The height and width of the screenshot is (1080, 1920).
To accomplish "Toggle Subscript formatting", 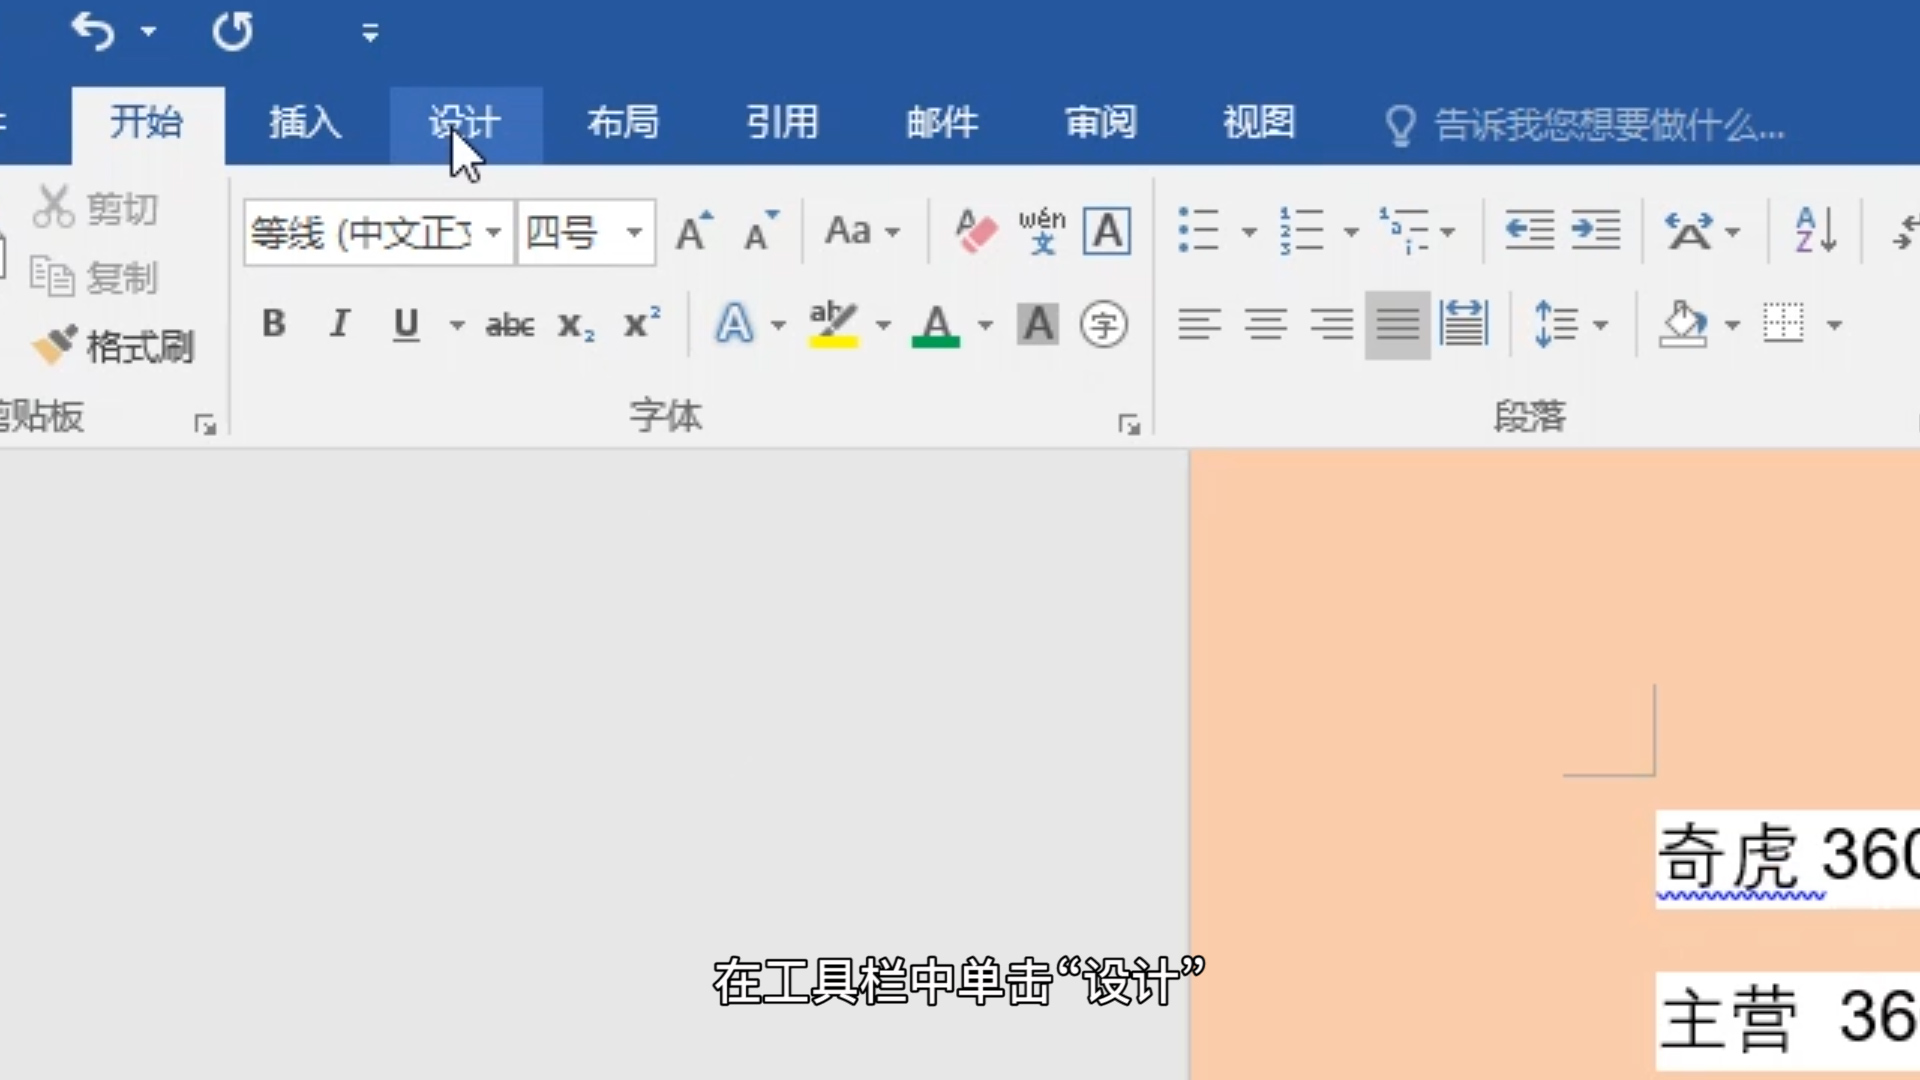I will (x=576, y=325).
